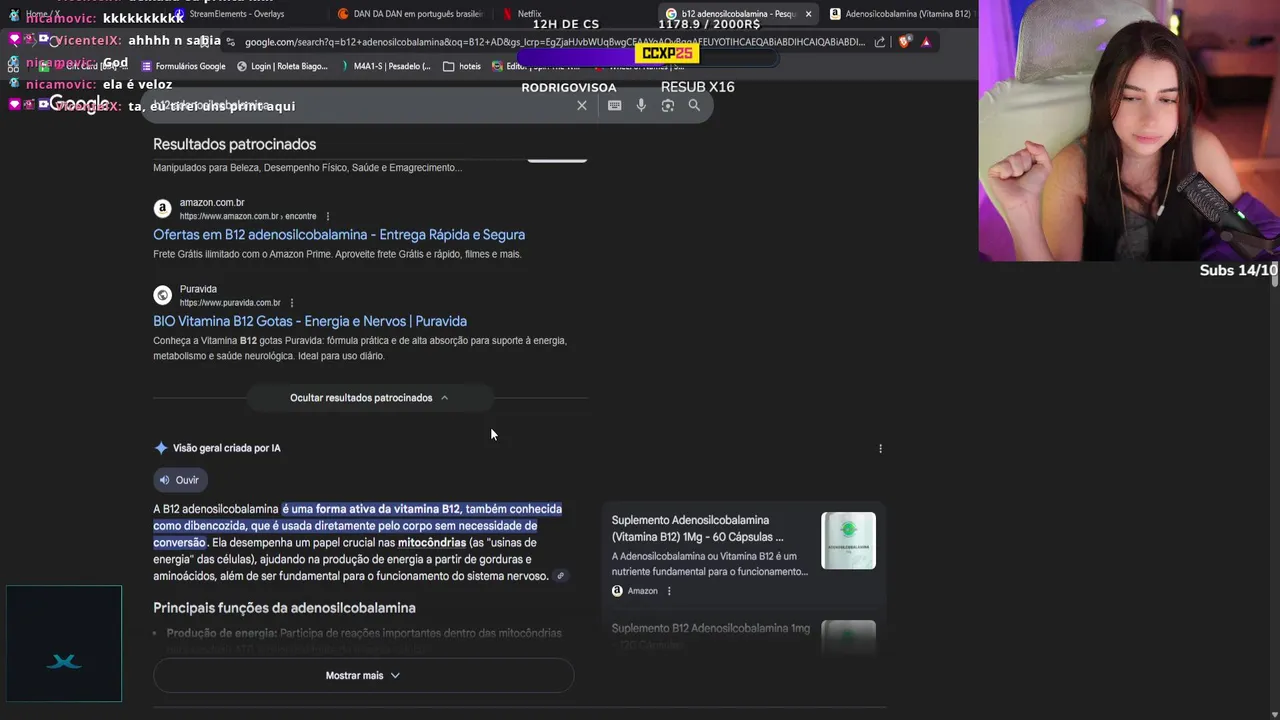1280x720 pixels.
Task: Open M4A1-S | Pesadelo bookmark
Action: (x=386, y=66)
